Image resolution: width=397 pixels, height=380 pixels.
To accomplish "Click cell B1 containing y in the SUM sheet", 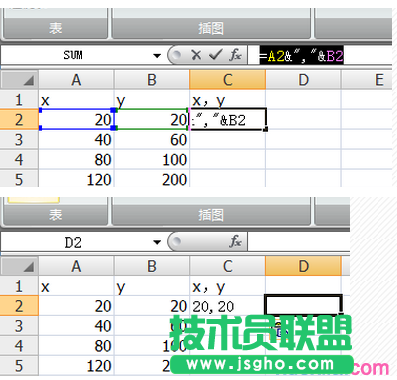I will coord(152,100).
